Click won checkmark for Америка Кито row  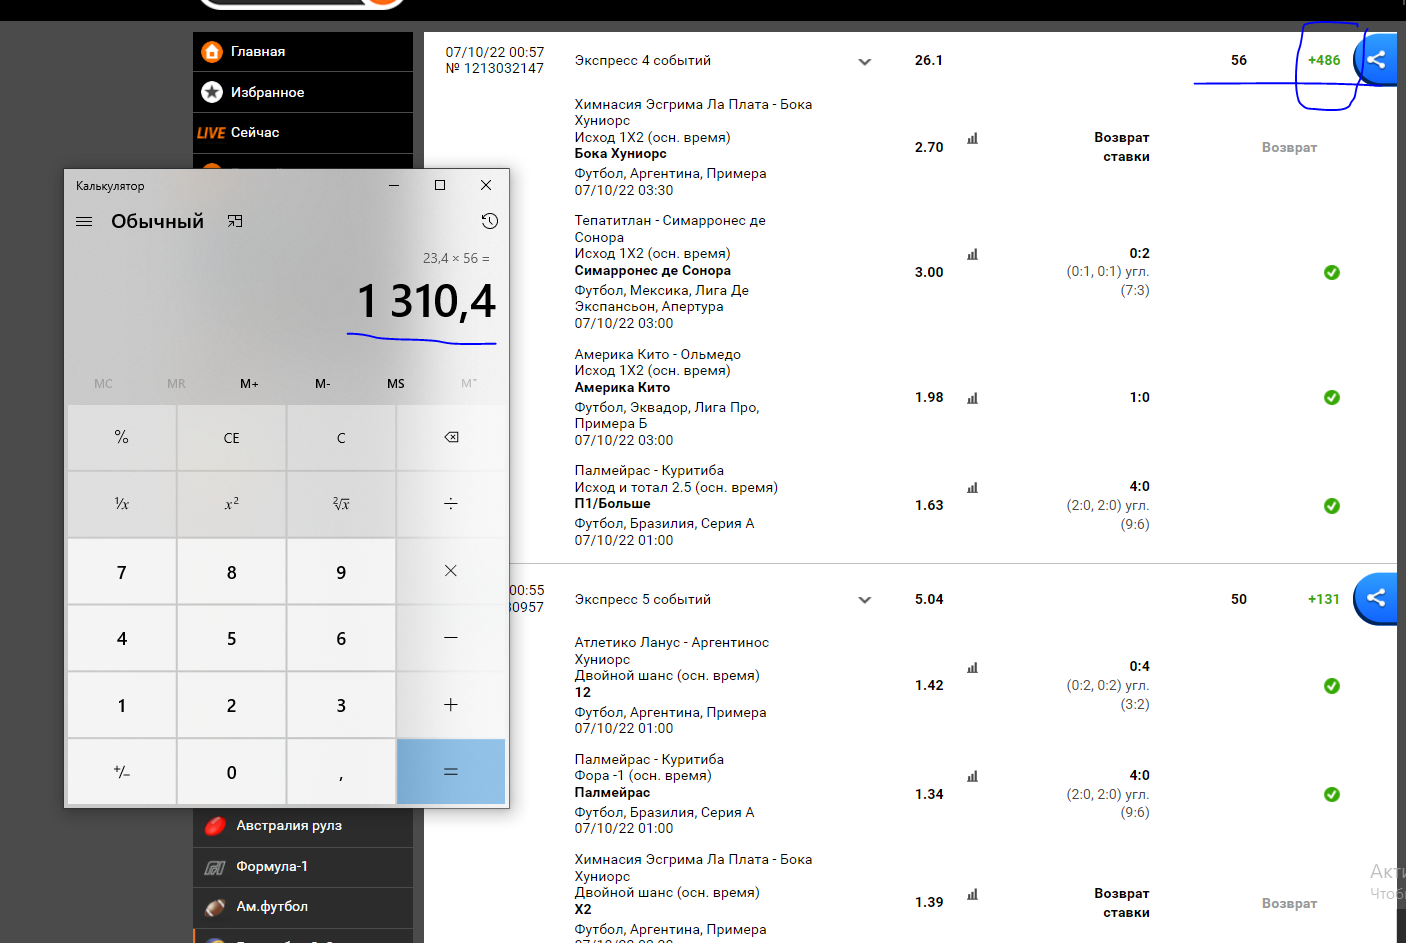(x=1332, y=397)
